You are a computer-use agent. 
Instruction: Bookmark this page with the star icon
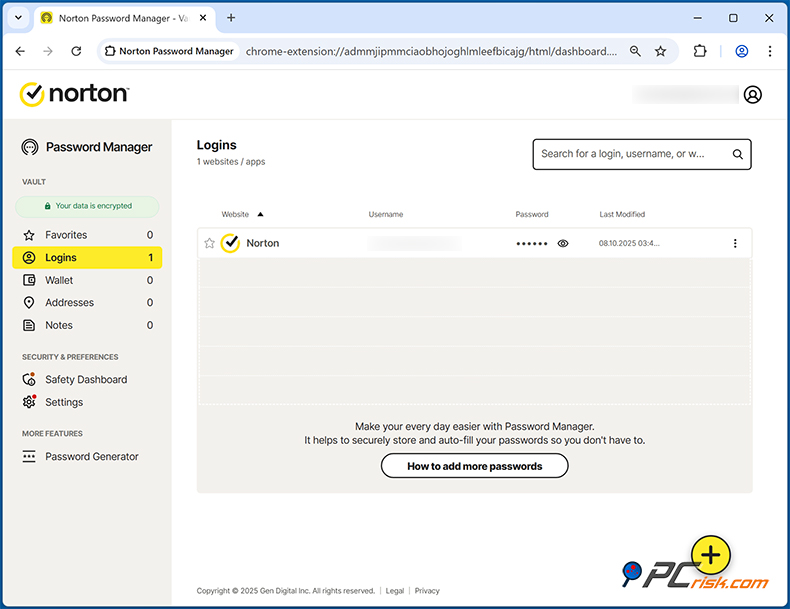point(661,51)
